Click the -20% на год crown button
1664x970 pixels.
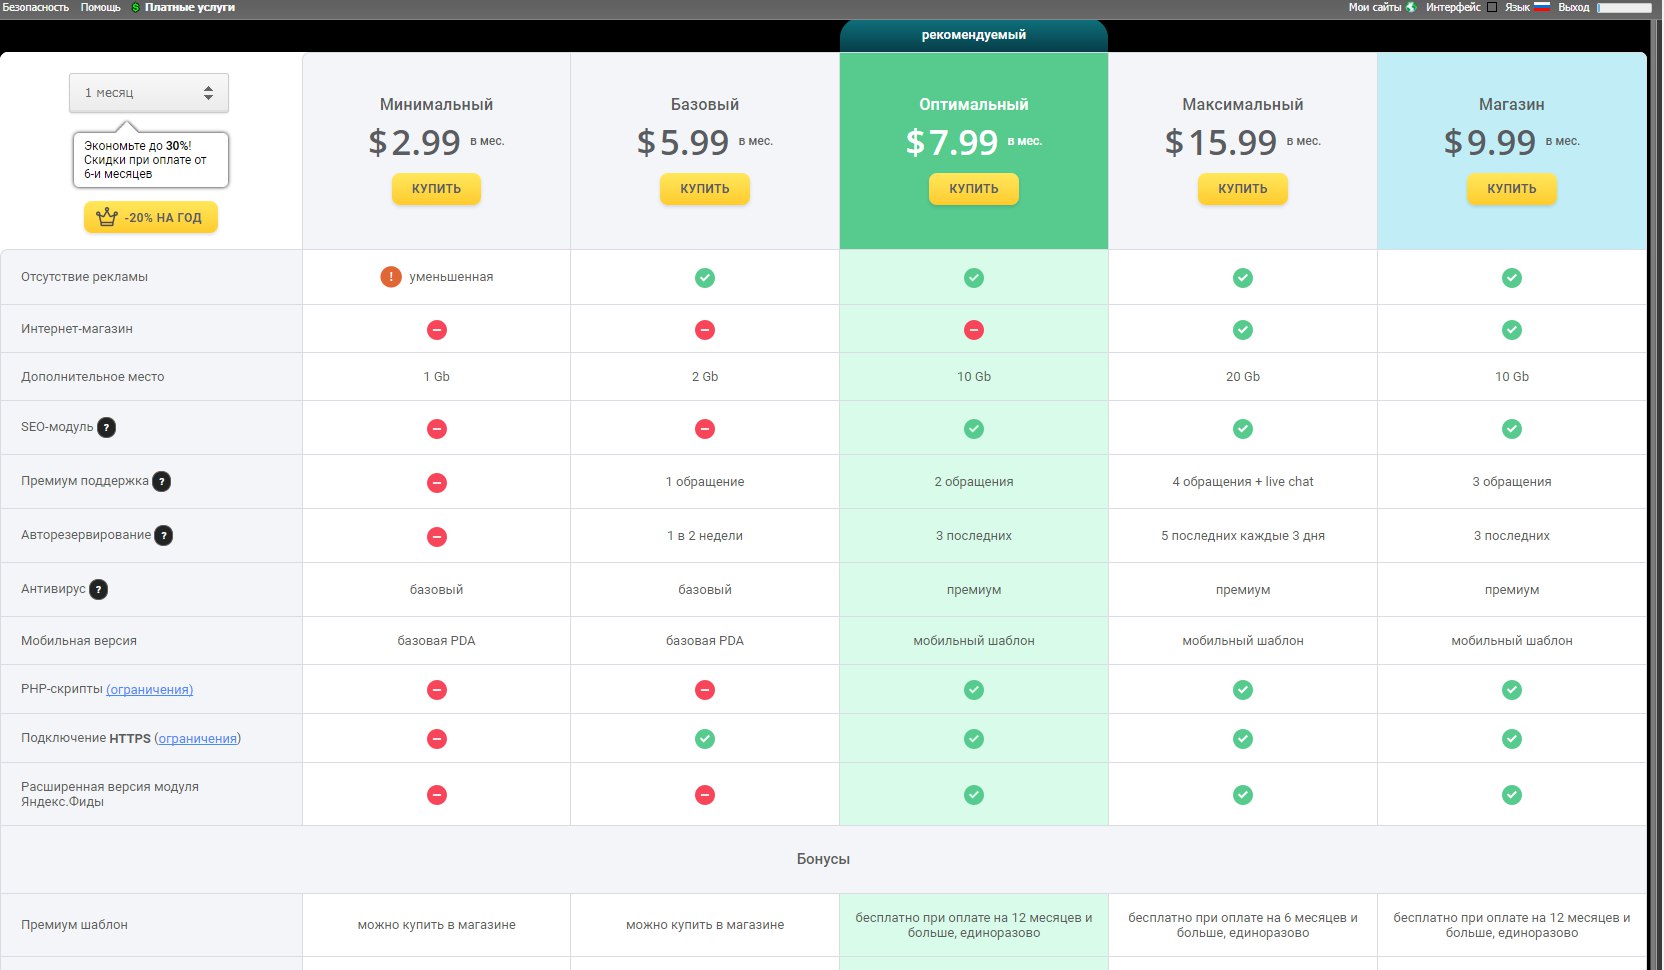pos(150,217)
